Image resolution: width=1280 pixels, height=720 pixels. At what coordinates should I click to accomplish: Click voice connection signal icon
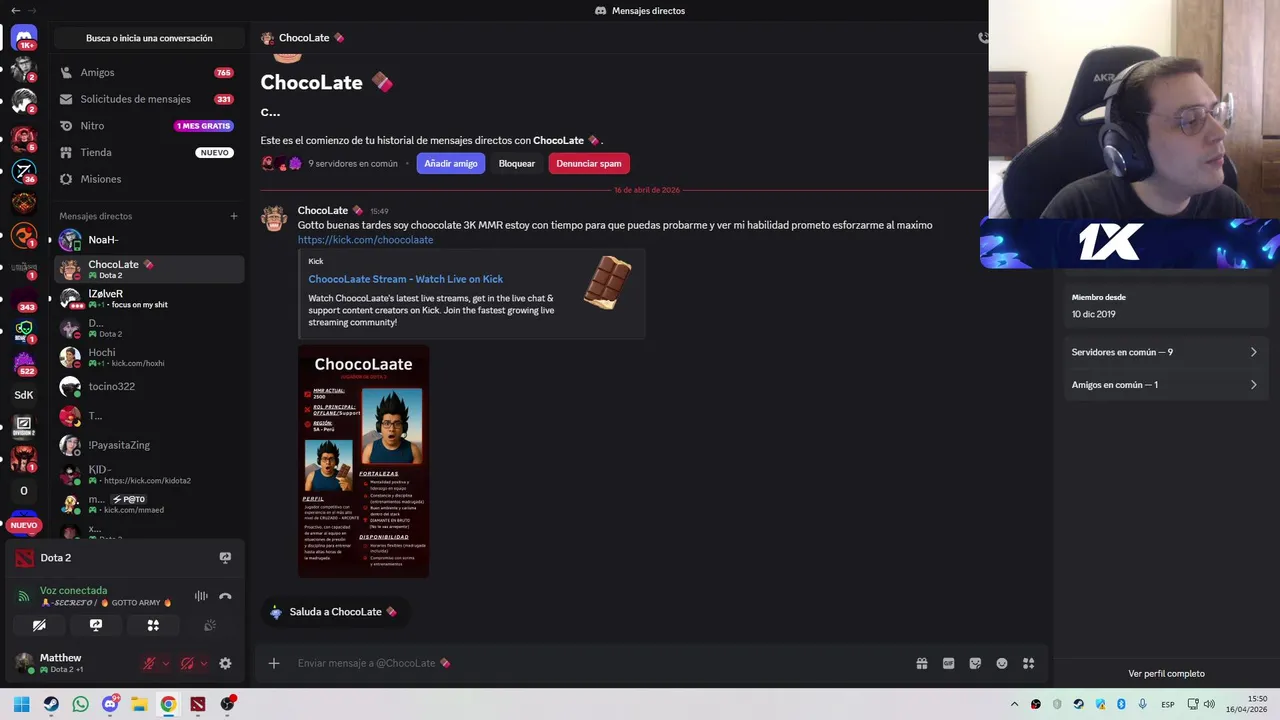(x=24, y=596)
